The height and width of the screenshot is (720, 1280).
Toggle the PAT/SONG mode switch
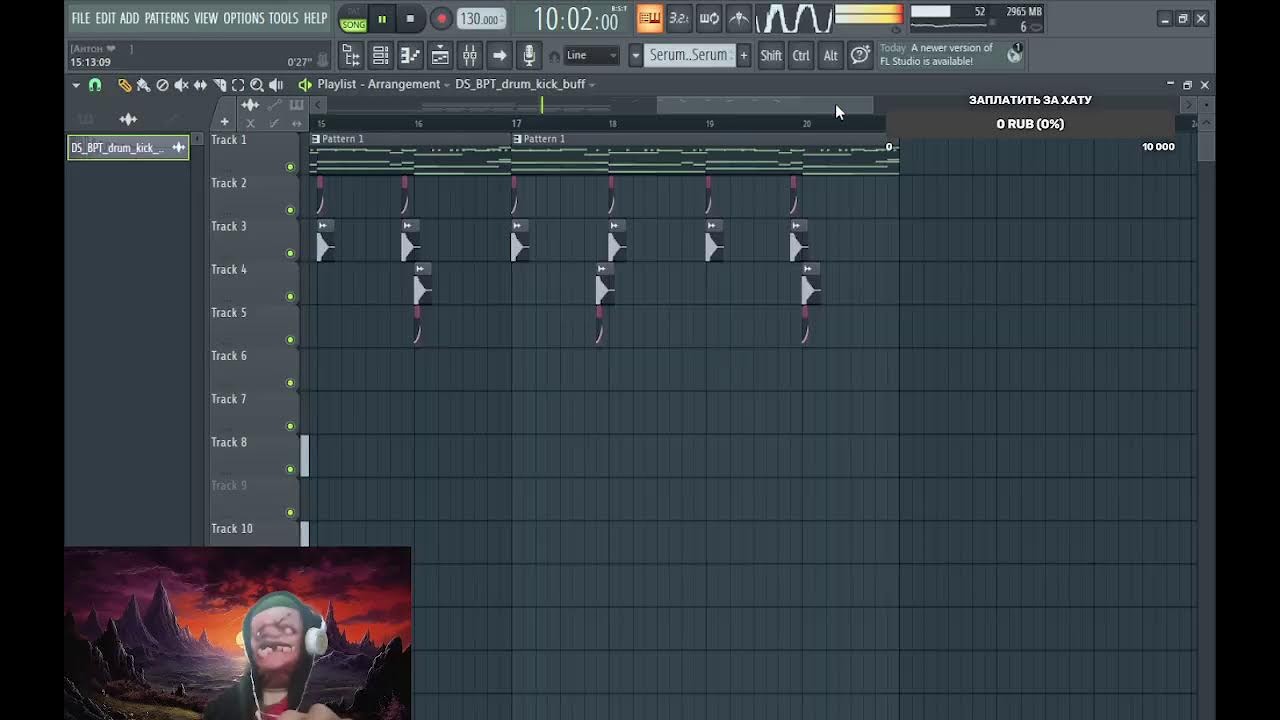click(x=352, y=19)
